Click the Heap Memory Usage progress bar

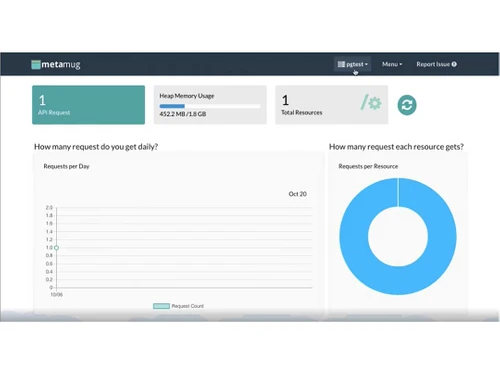tap(210, 106)
